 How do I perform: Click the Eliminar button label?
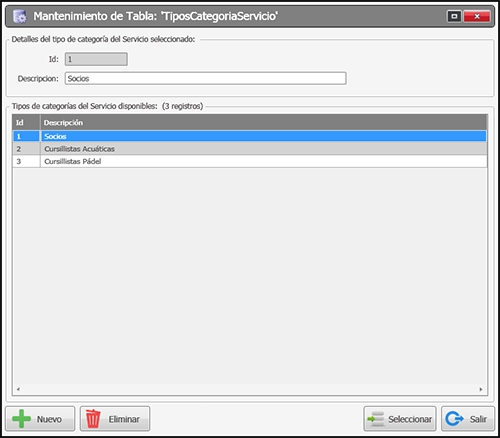(124, 419)
